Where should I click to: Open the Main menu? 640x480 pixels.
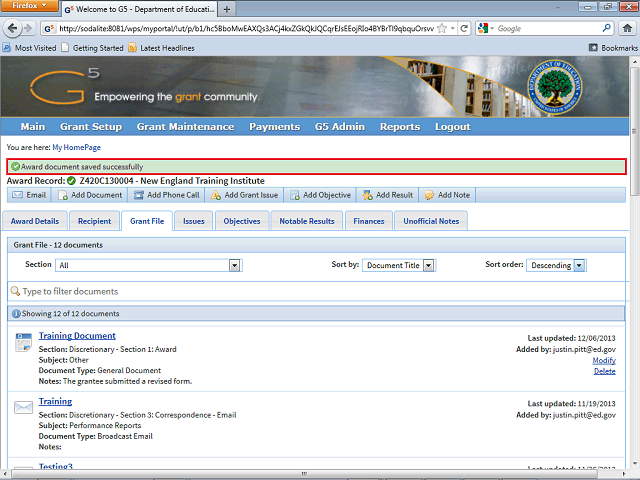(x=33, y=127)
